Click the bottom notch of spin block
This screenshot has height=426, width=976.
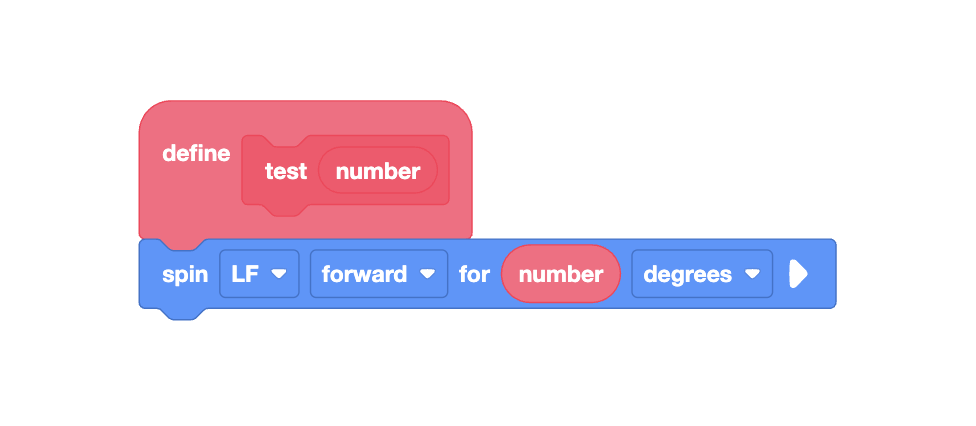181,314
